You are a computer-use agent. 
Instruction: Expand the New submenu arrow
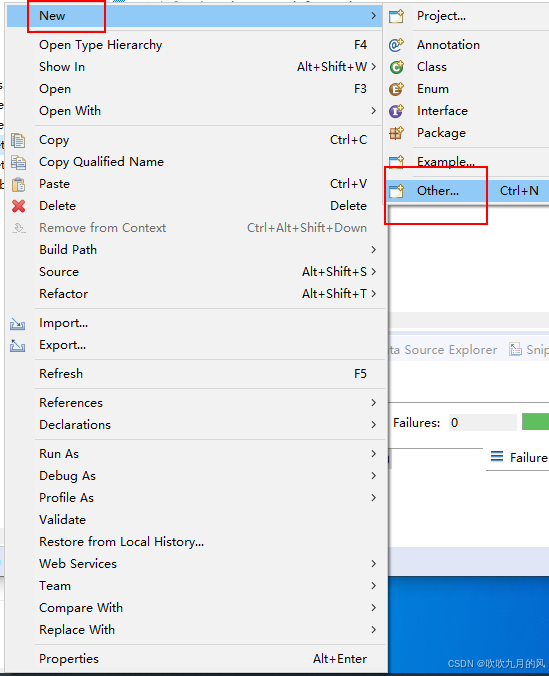pos(373,16)
